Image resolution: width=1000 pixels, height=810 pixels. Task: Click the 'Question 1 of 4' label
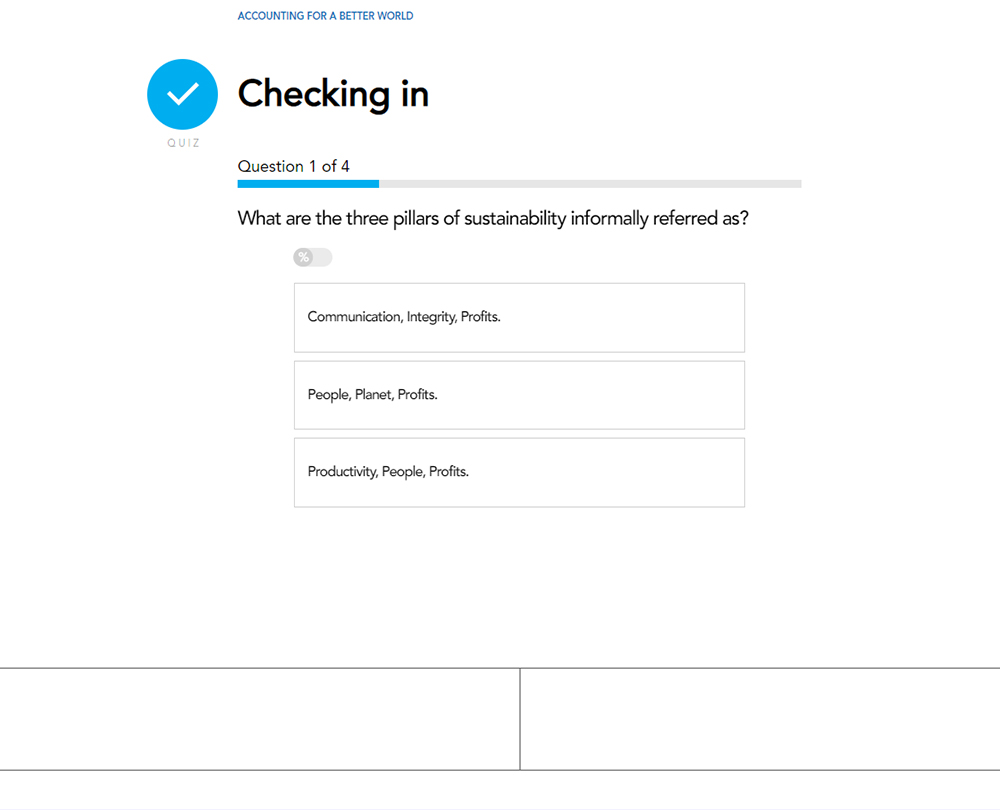pos(294,166)
